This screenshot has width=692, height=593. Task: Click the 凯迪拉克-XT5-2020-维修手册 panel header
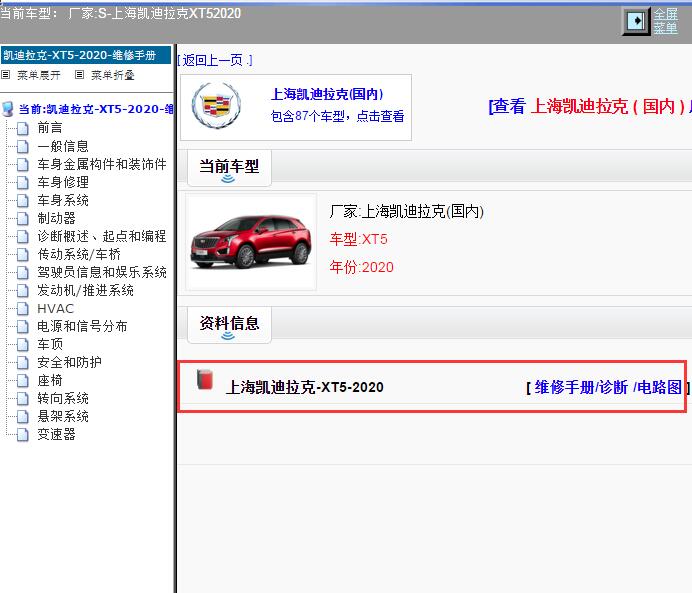tap(86, 55)
